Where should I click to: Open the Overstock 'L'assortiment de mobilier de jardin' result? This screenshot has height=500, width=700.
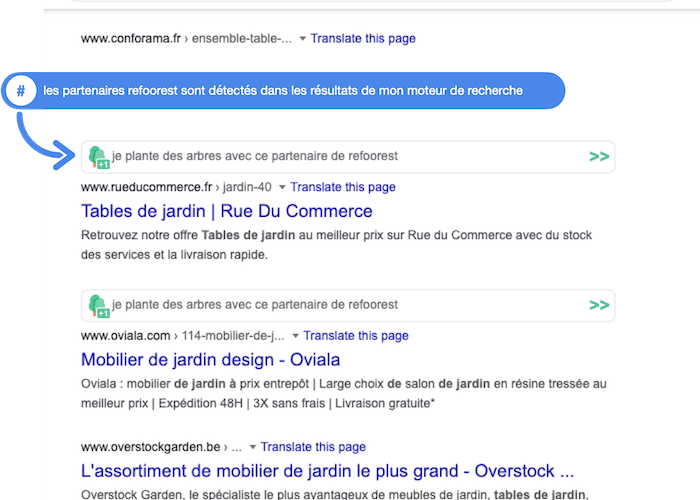328,471
